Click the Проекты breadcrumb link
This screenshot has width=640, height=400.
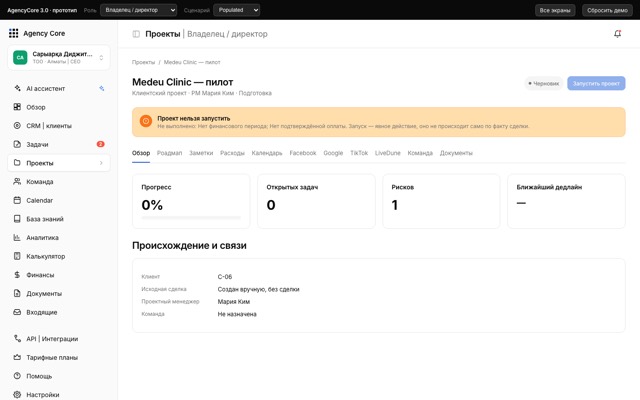click(x=143, y=62)
